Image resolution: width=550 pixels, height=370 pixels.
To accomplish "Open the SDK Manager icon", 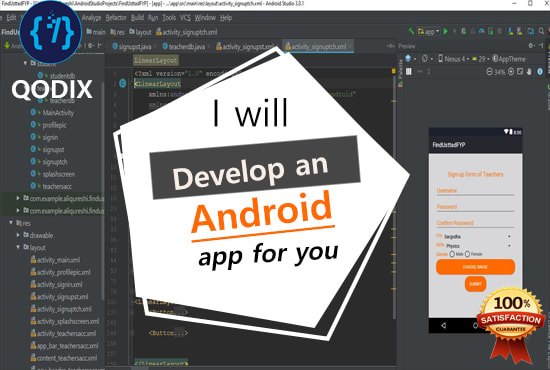I will point(519,32).
